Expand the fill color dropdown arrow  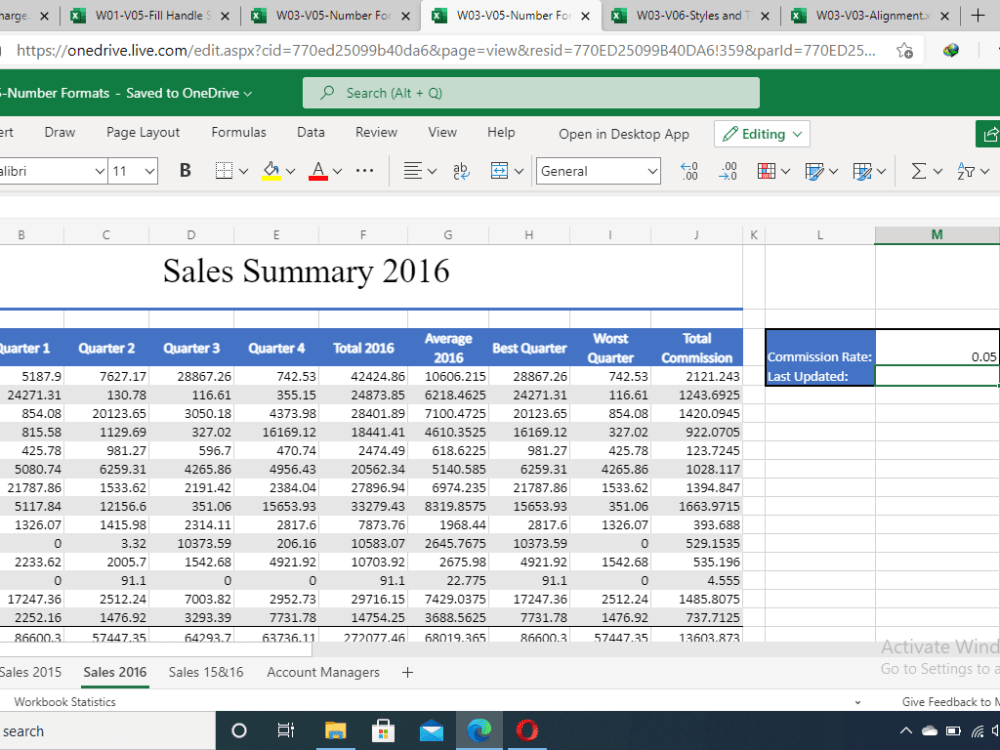point(290,171)
